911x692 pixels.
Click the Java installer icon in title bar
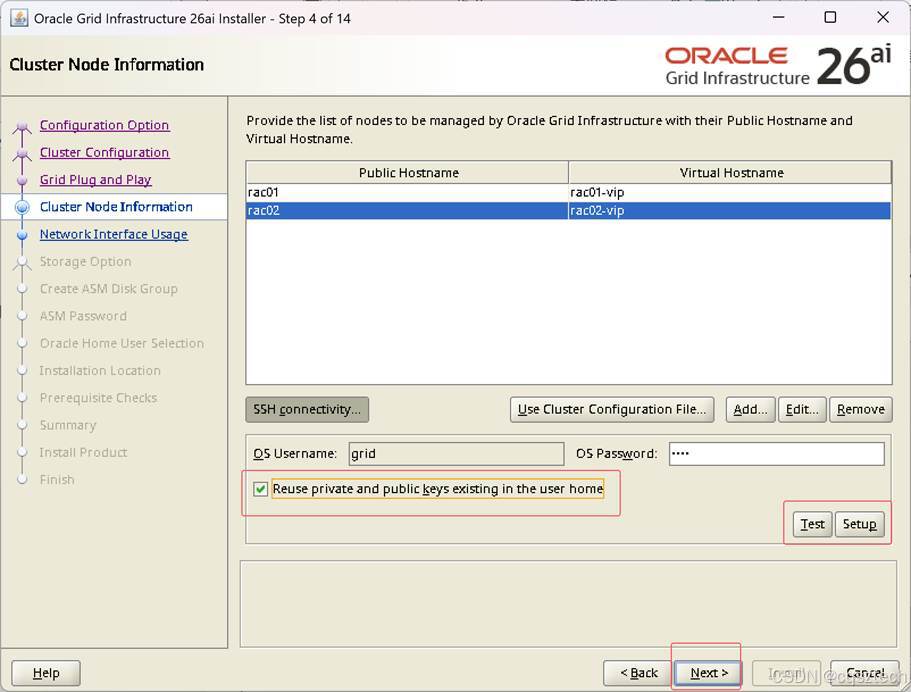[x=19, y=18]
